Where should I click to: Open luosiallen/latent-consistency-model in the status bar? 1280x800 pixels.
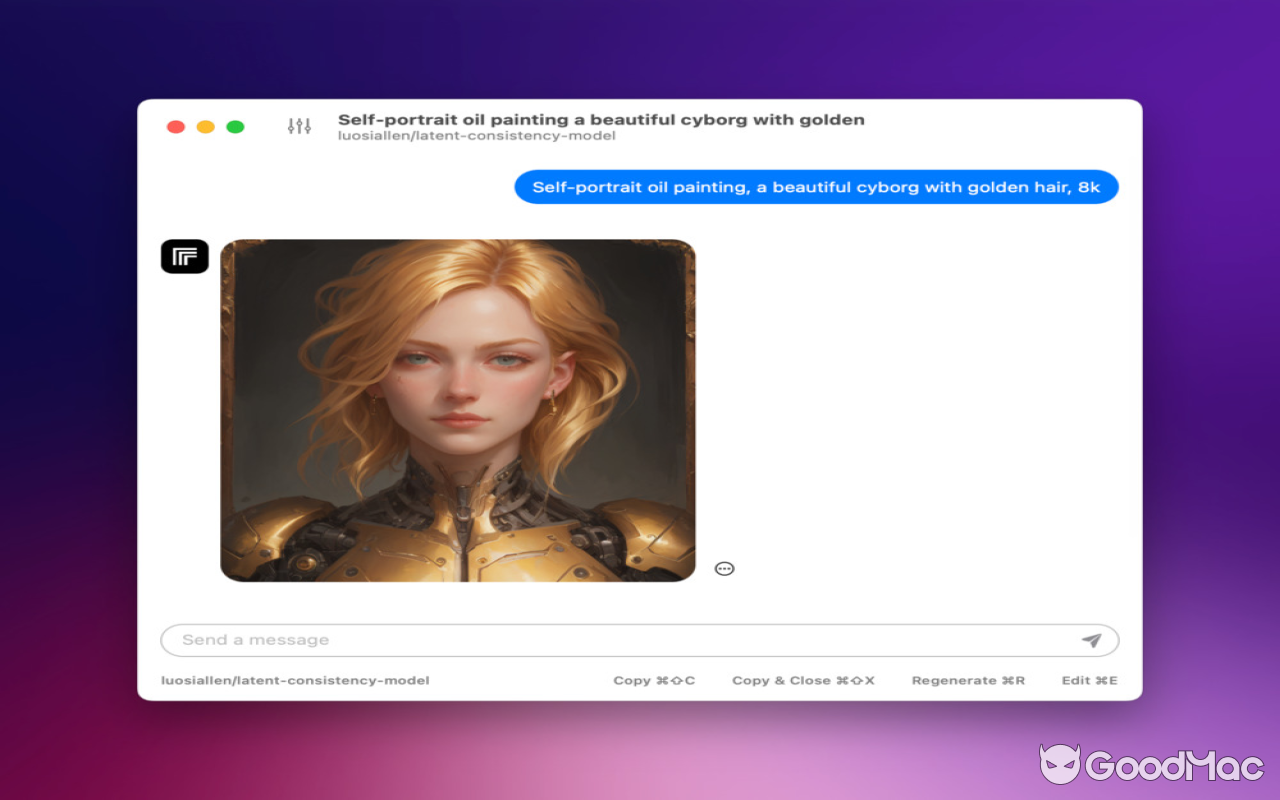click(295, 680)
